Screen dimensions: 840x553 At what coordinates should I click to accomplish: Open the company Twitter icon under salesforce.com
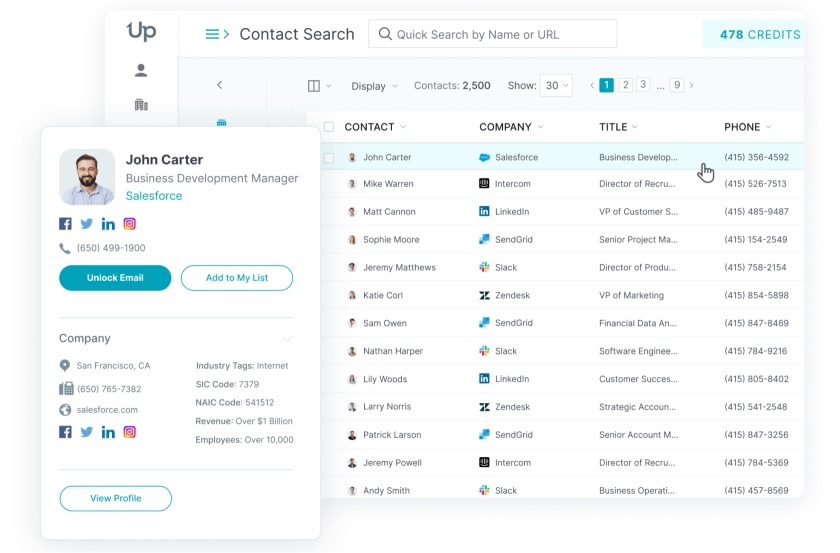coord(86,432)
